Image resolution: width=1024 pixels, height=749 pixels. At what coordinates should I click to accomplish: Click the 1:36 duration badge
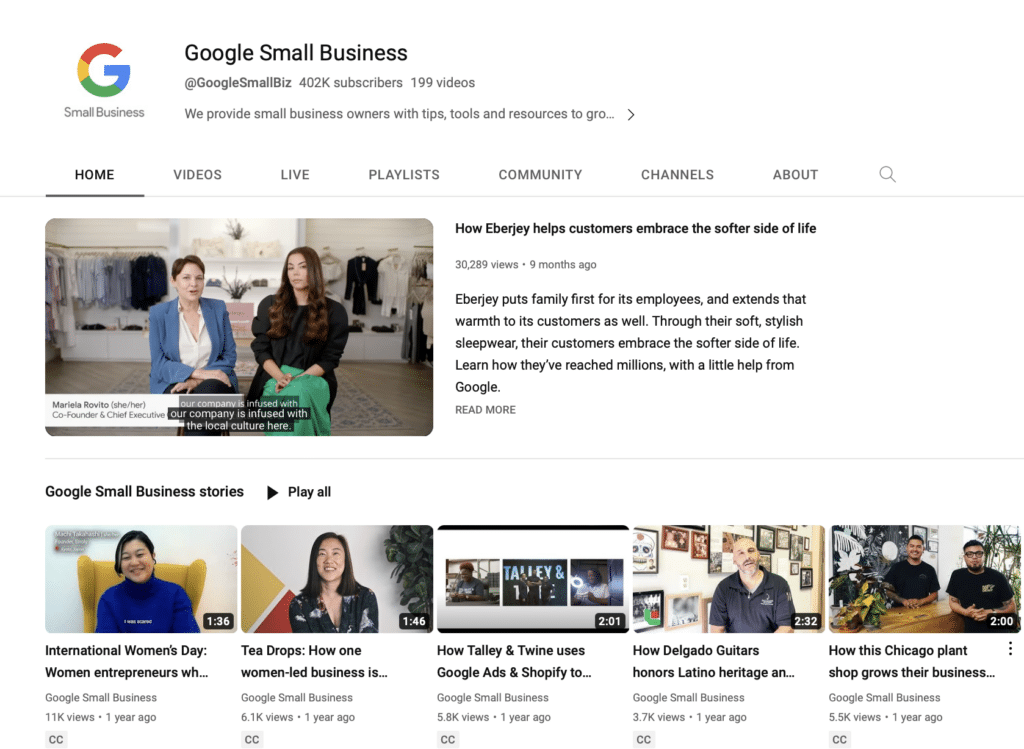[218, 621]
